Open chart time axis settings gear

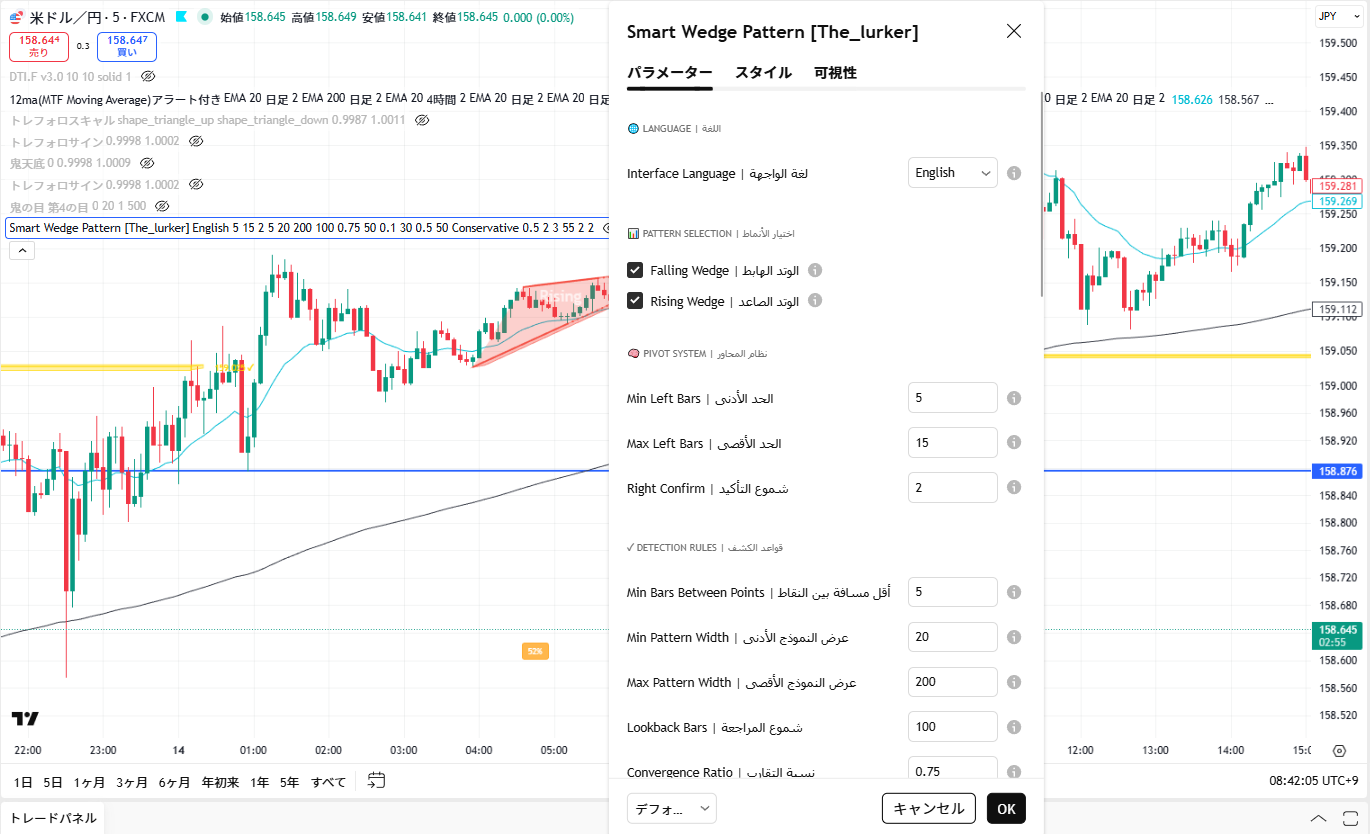click(1339, 750)
